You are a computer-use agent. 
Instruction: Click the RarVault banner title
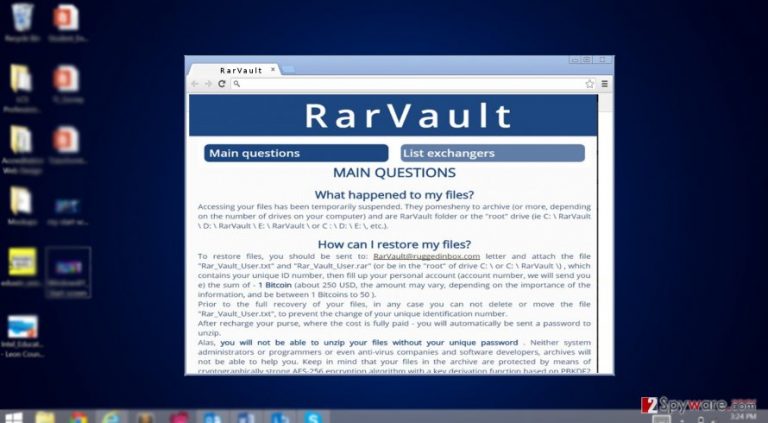408,116
